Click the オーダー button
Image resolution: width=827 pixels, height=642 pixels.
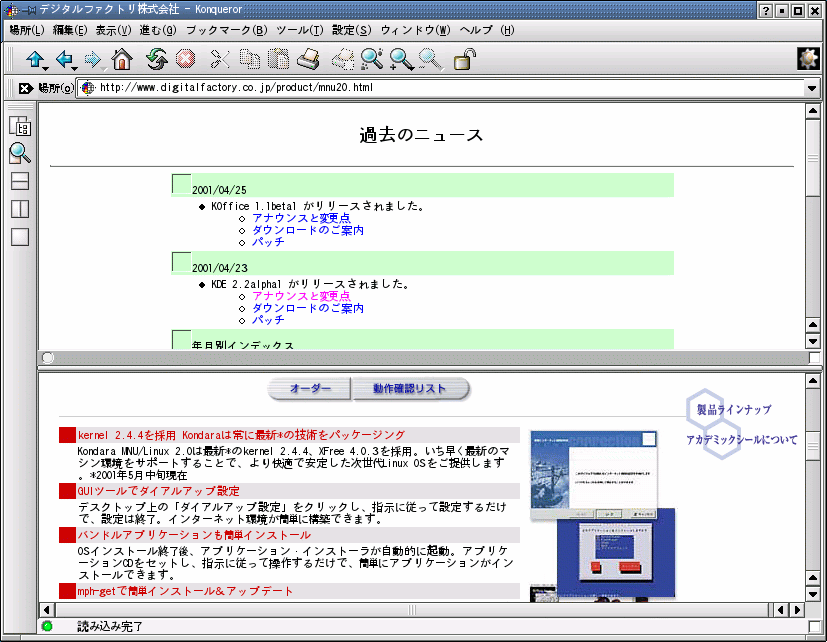(310, 389)
